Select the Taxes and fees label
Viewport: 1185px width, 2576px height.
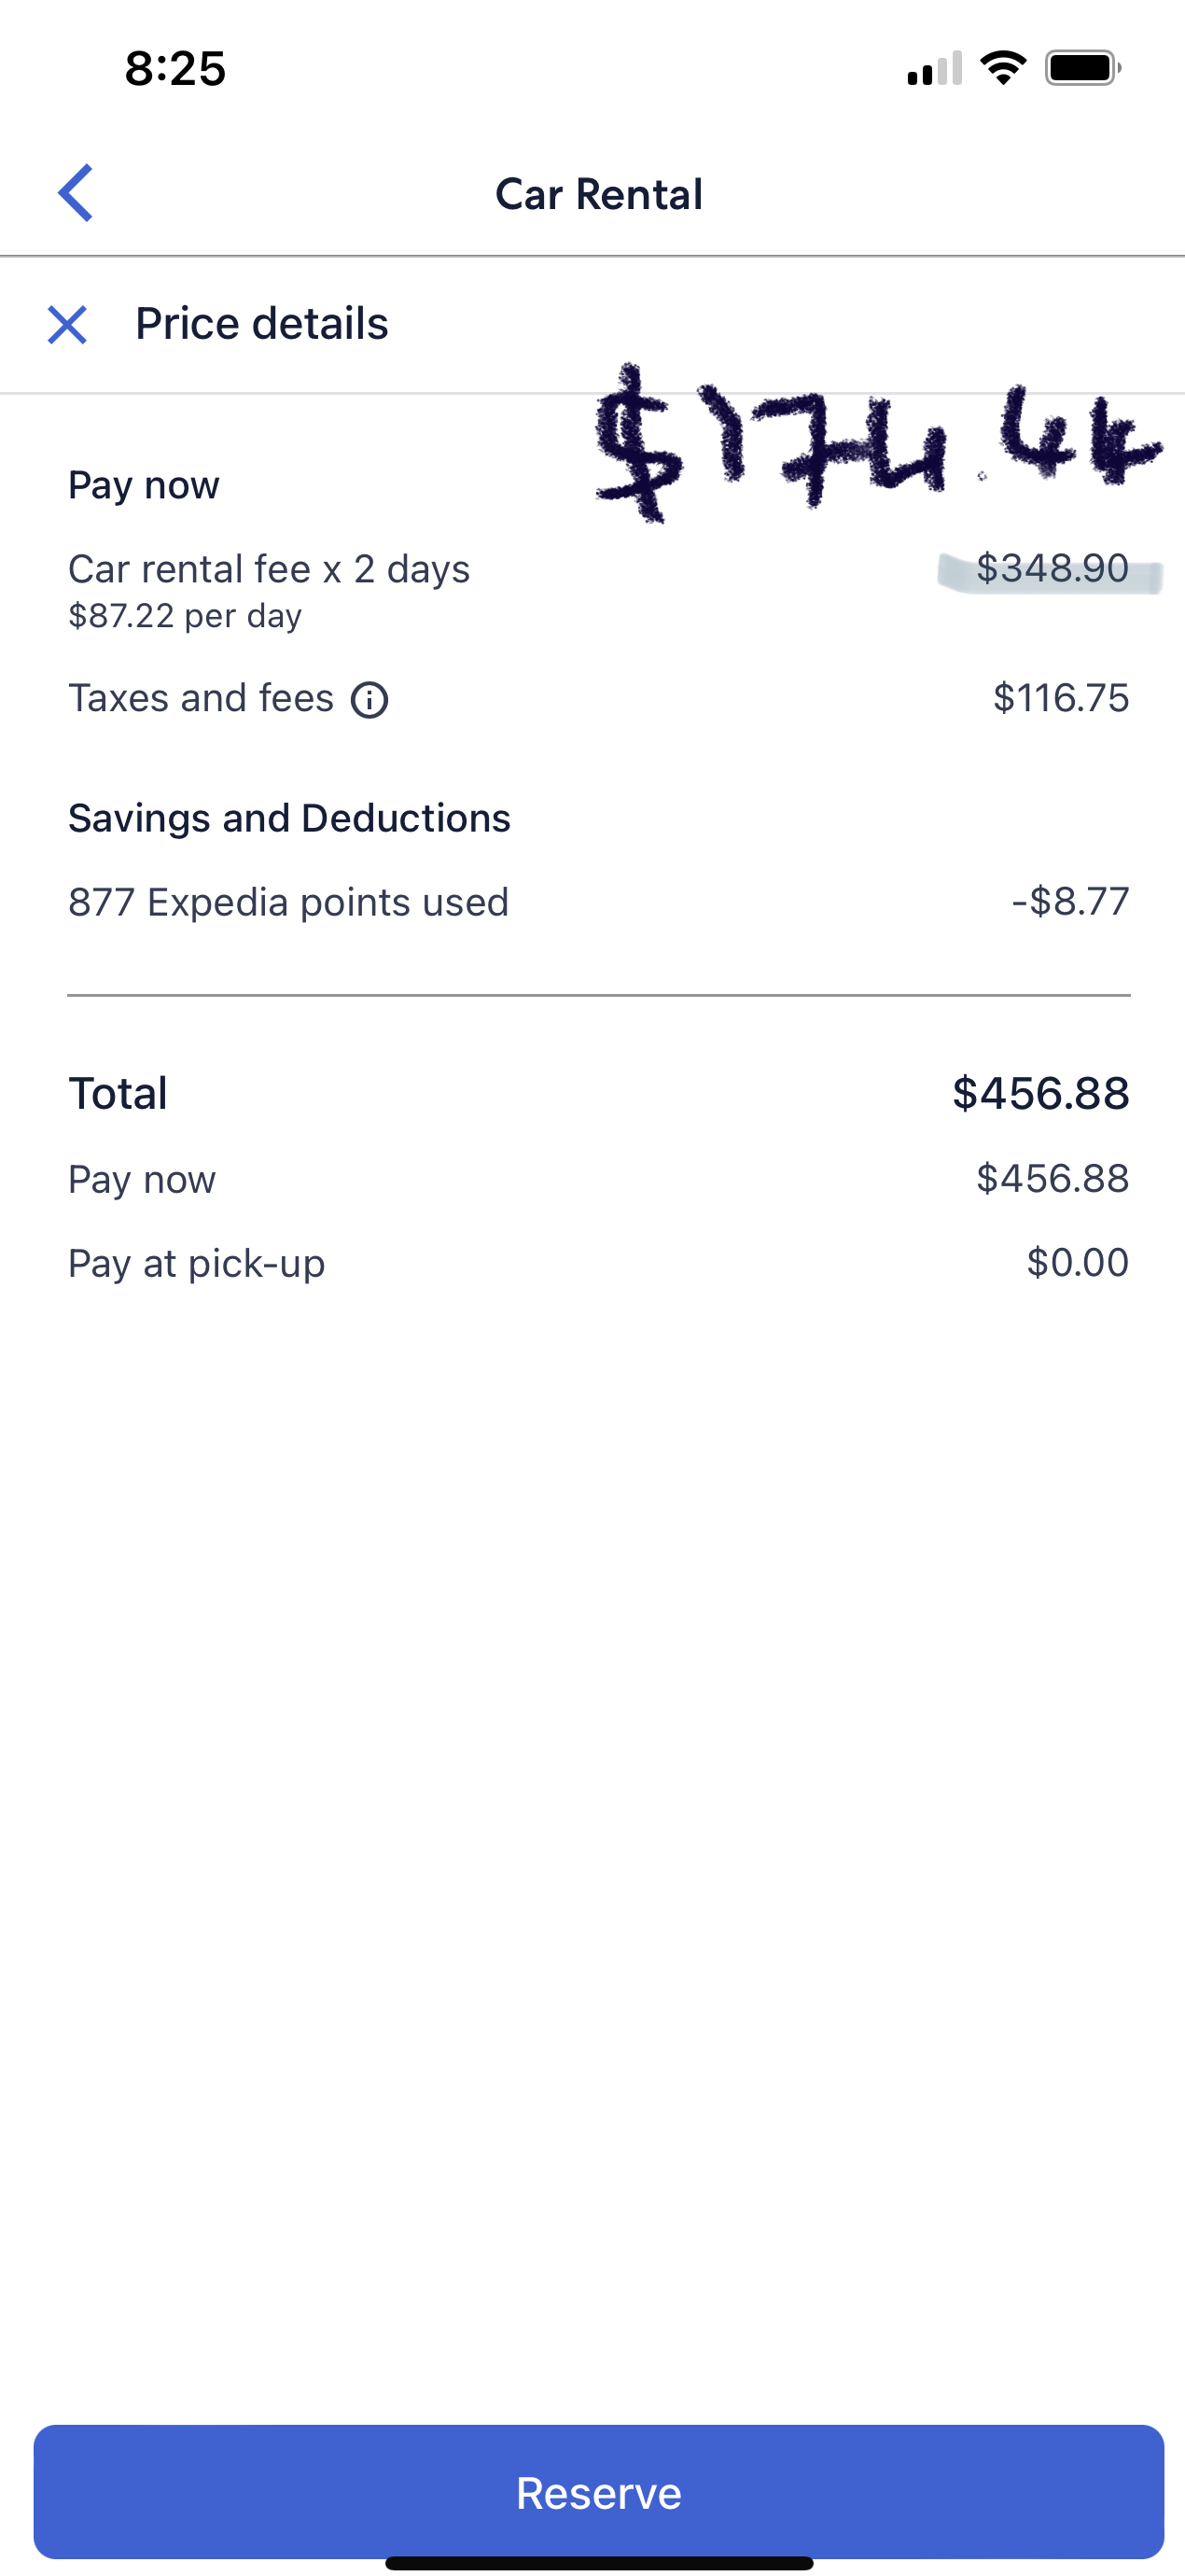coord(201,698)
